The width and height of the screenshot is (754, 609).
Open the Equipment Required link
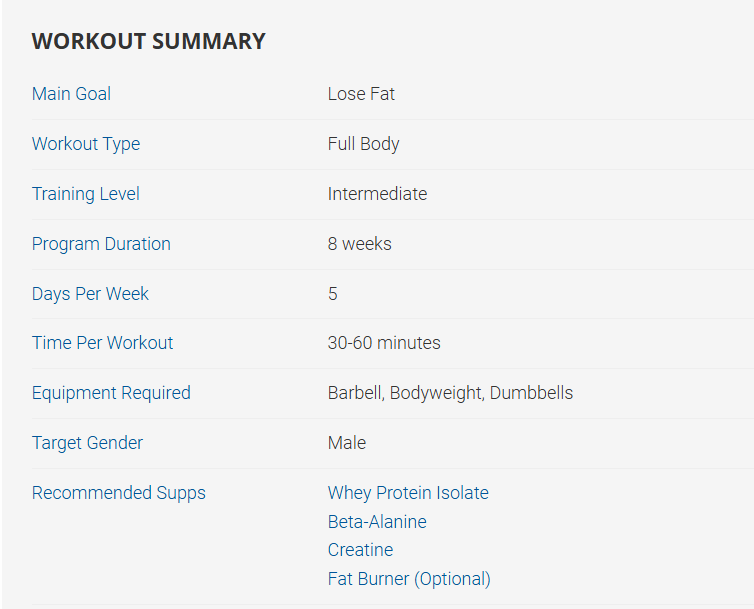click(111, 393)
